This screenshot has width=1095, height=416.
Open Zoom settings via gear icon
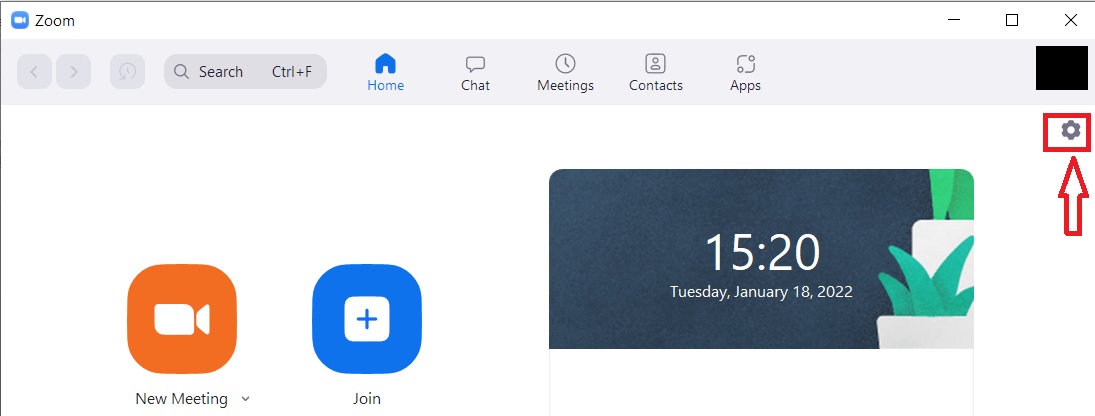1070,130
